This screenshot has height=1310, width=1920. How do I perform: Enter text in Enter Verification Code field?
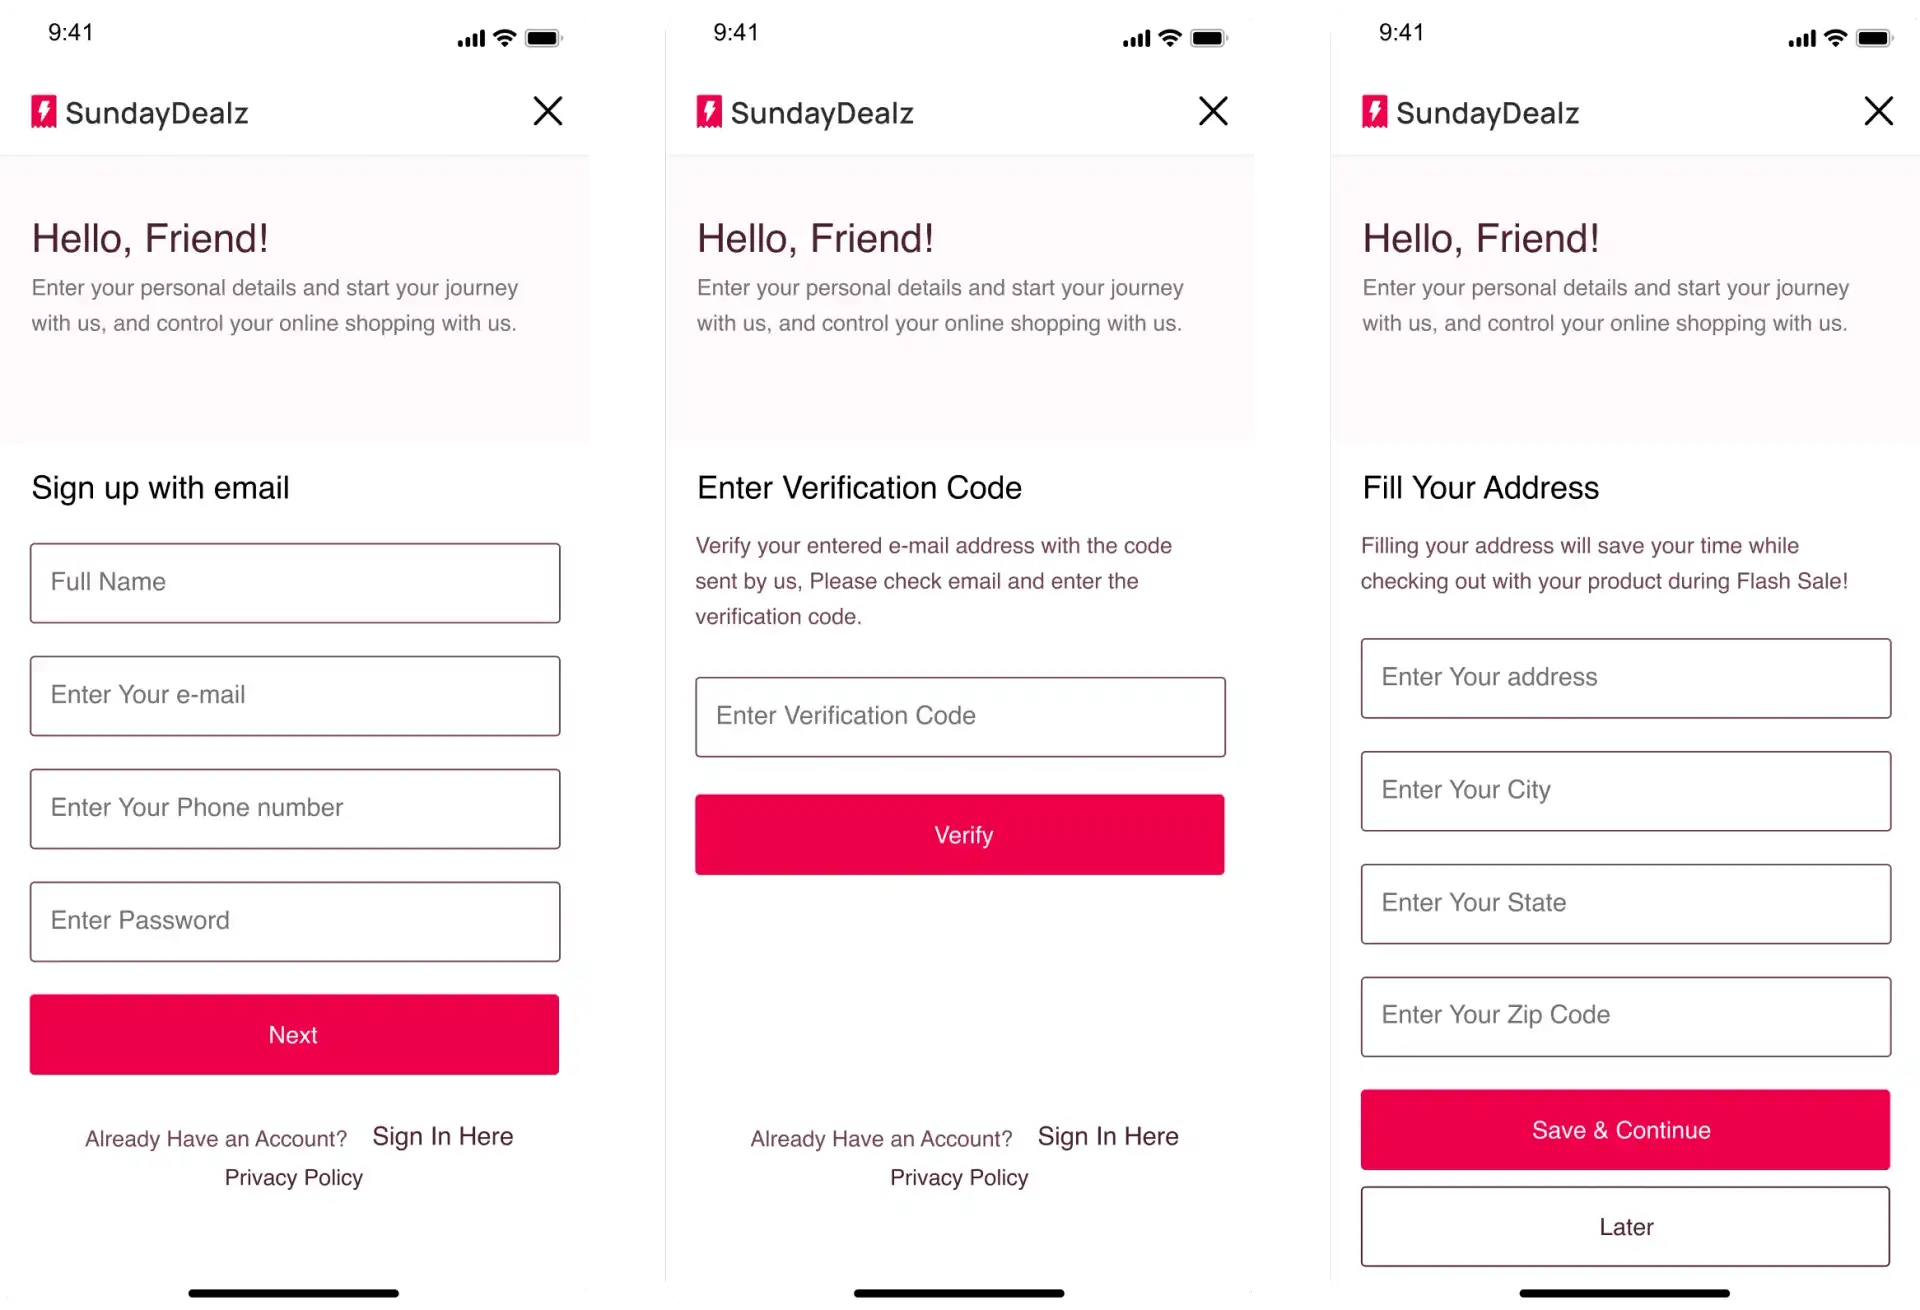[x=960, y=716]
